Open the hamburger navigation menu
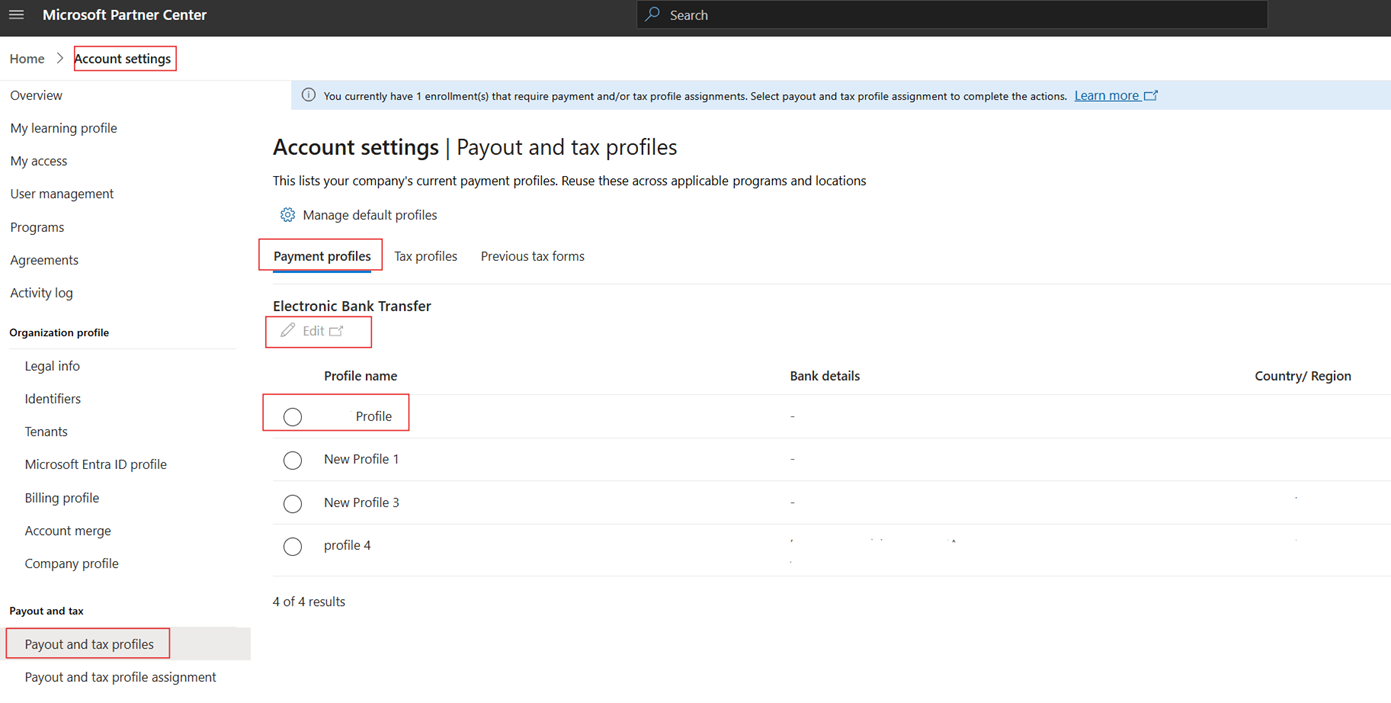Image resolution: width=1391 pixels, height=703 pixels. tap(17, 15)
